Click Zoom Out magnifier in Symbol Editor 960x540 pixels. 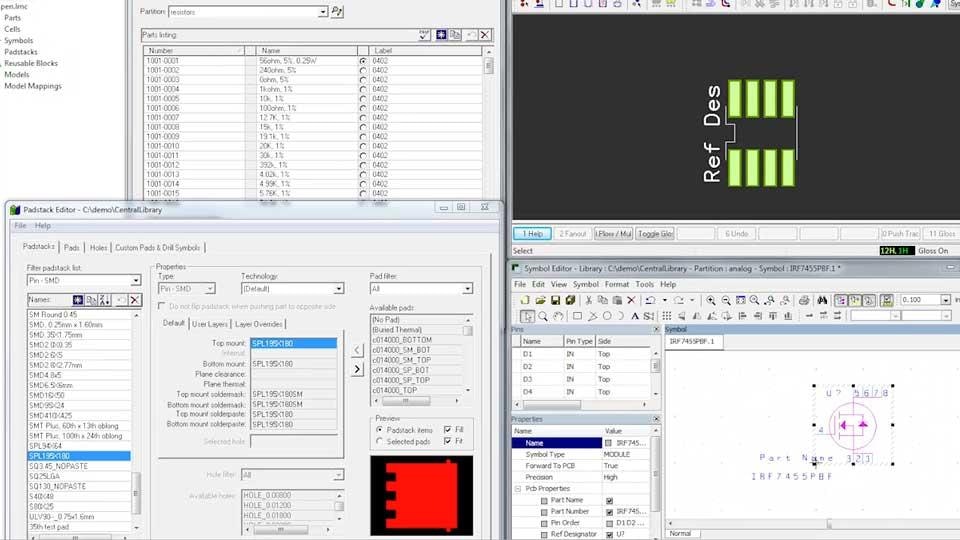click(726, 300)
